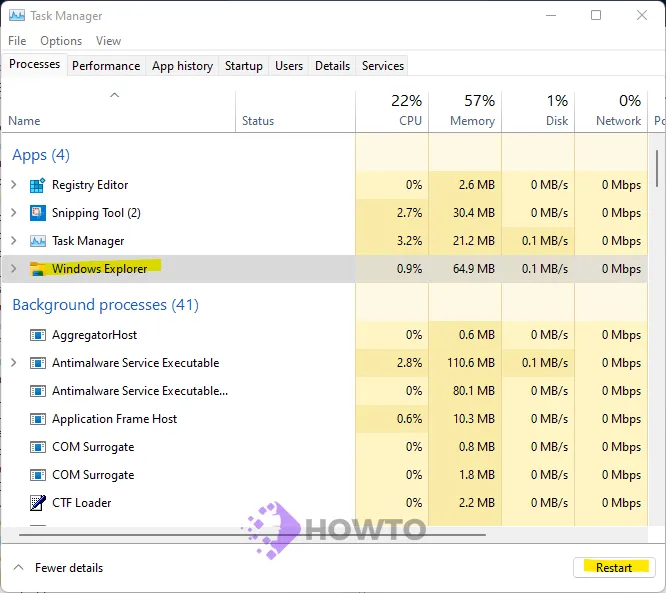Click the vertical scrollbar thumb

point(657,168)
